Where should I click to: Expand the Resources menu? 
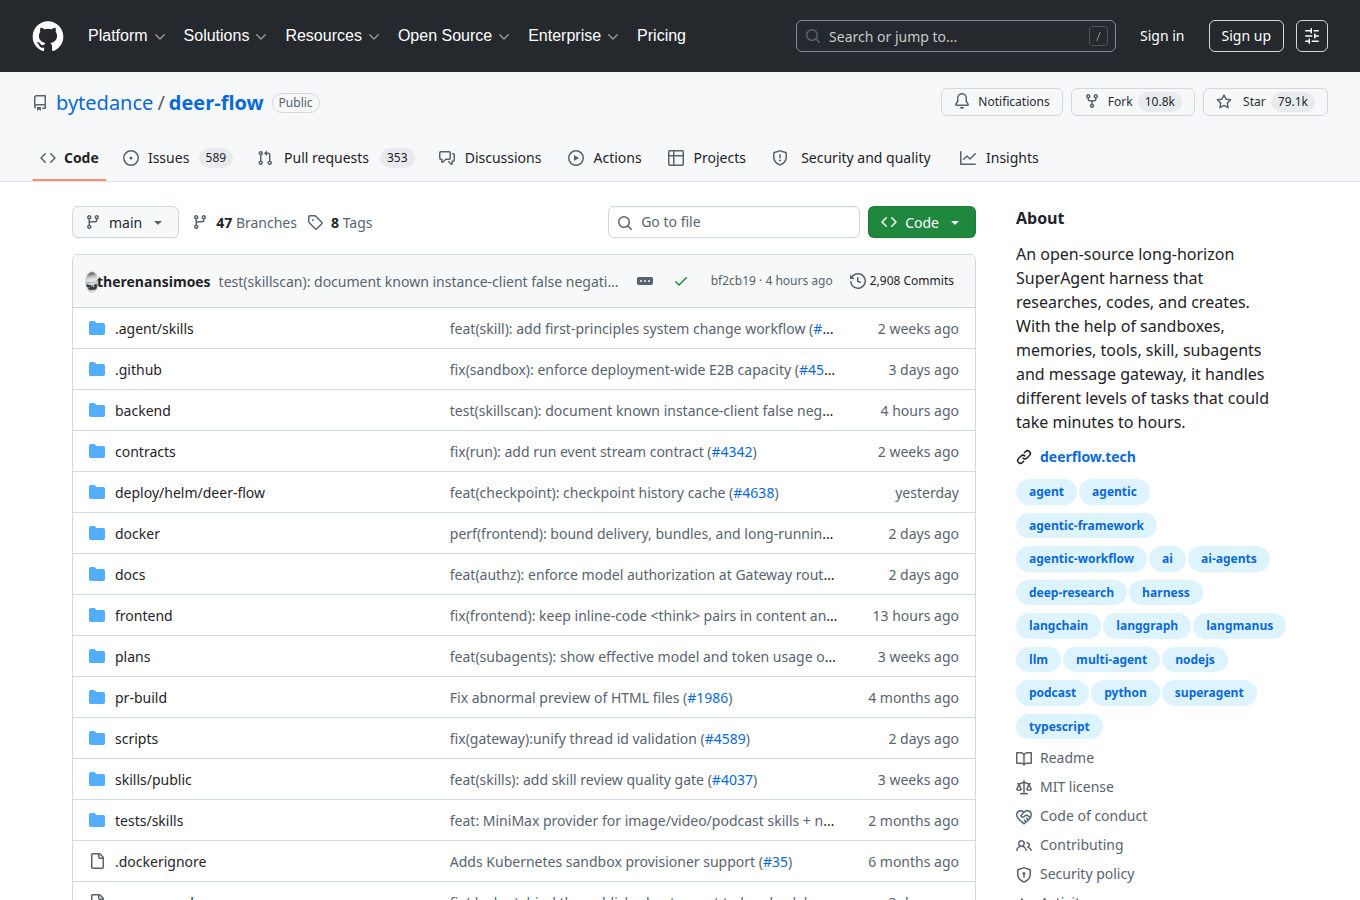pyautogui.click(x=332, y=36)
